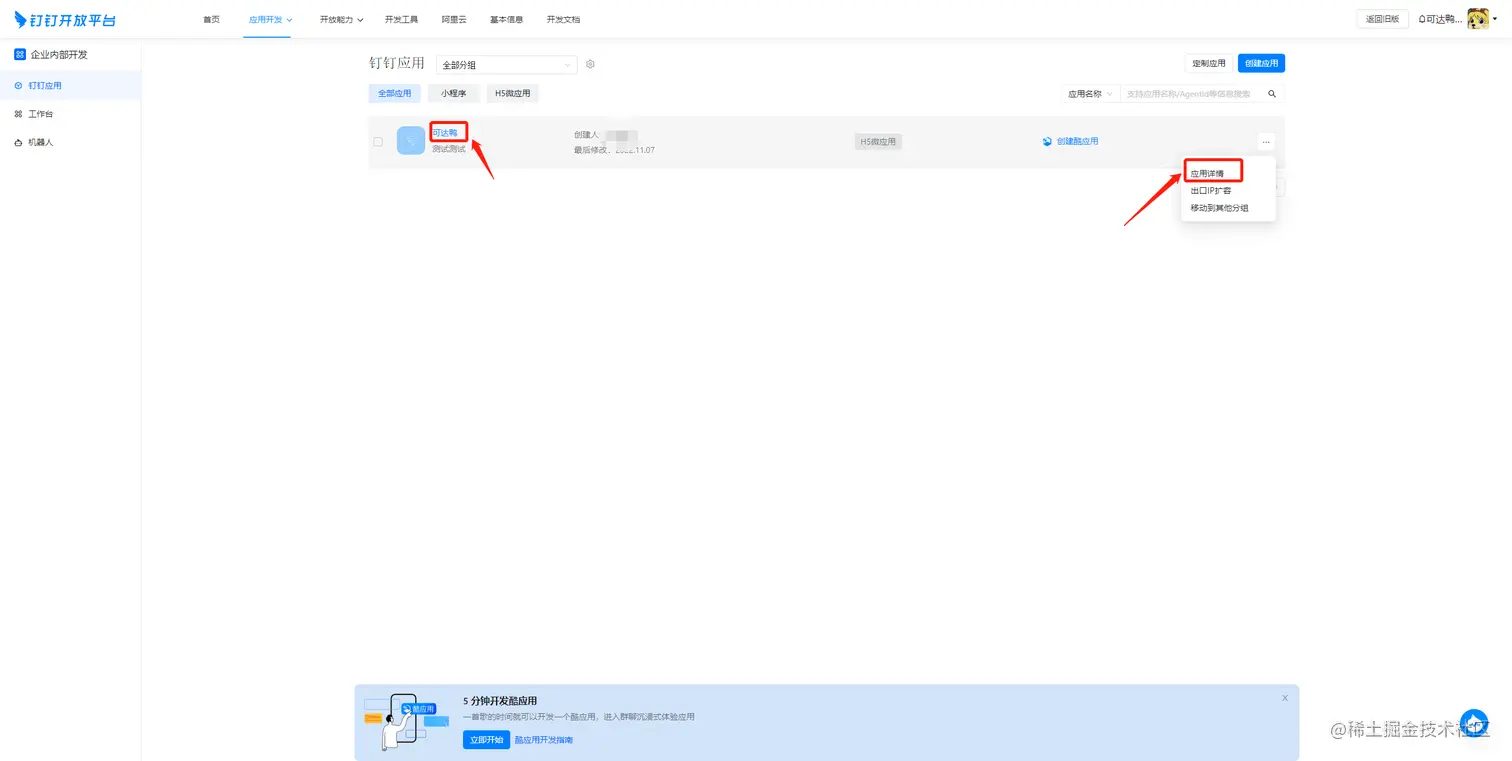Screen dimensions: 1512x761
Task: Open 开发文档 in top navigation
Action: point(563,19)
